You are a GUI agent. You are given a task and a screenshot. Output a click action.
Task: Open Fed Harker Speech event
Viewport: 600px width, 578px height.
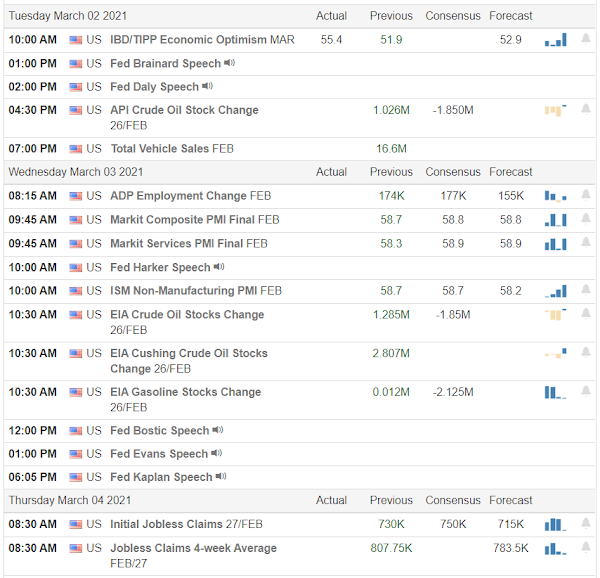(160, 267)
